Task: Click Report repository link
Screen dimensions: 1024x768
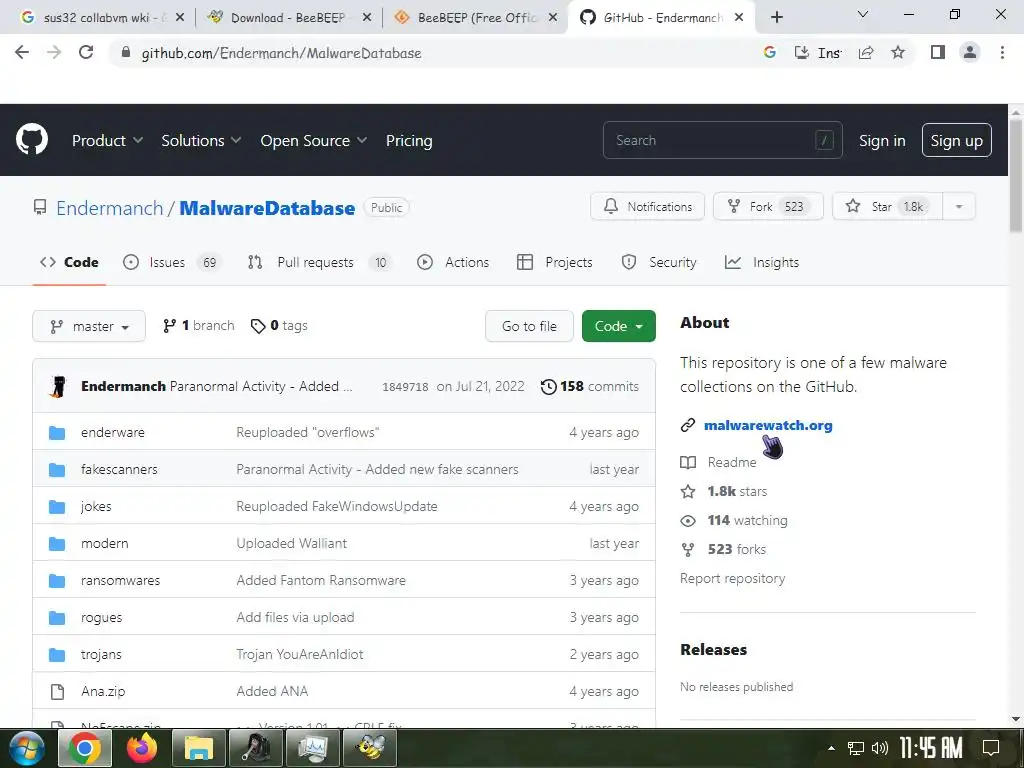Action: (732, 578)
